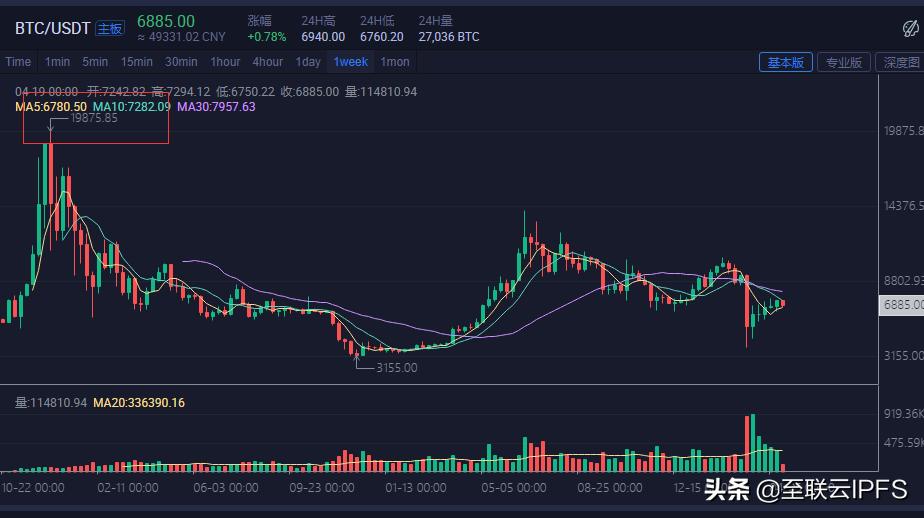This screenshot has width=924, height=518.
Task: Activate the 基本版 basic view
Action: coord(785,62)
